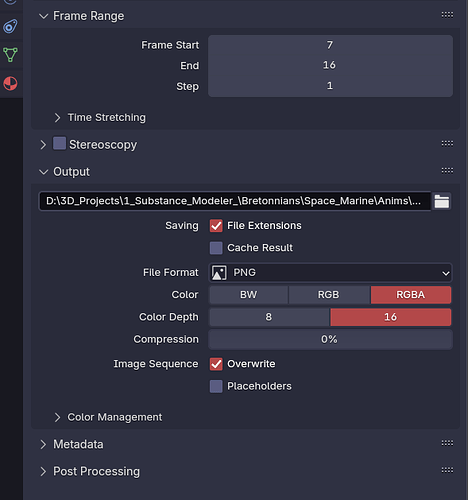
Task: Grab the Stereoscopy panel drag handle
Action: [447, 144]
